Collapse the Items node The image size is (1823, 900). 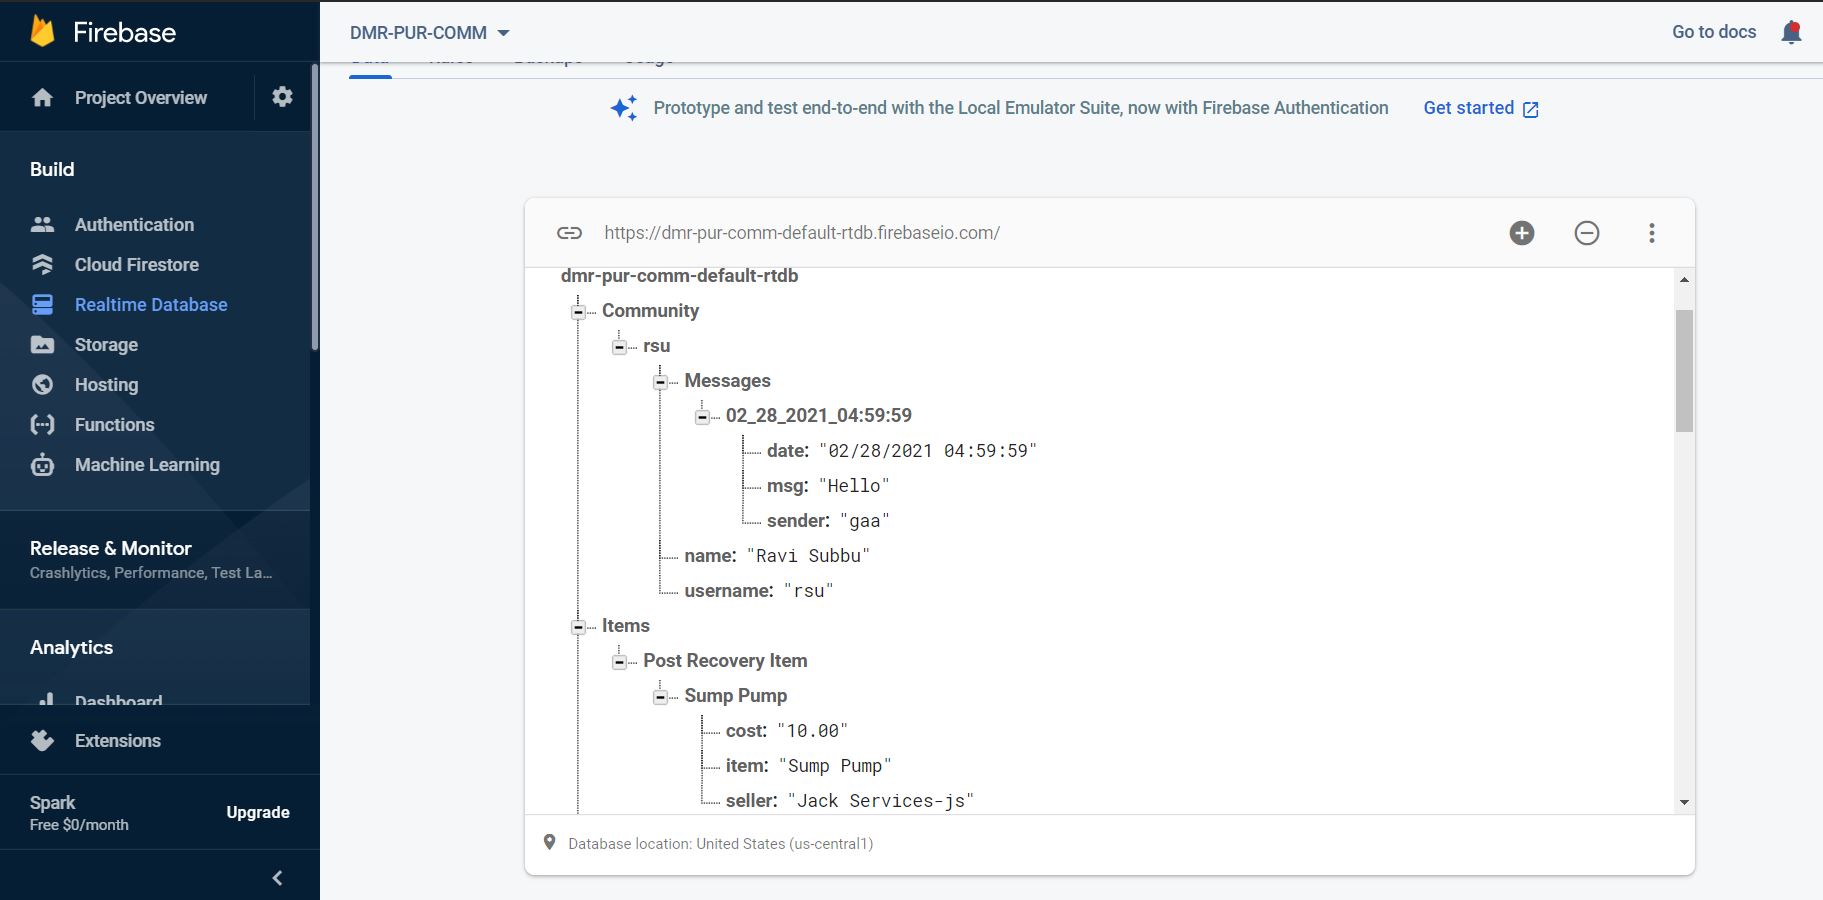point(578,627)
